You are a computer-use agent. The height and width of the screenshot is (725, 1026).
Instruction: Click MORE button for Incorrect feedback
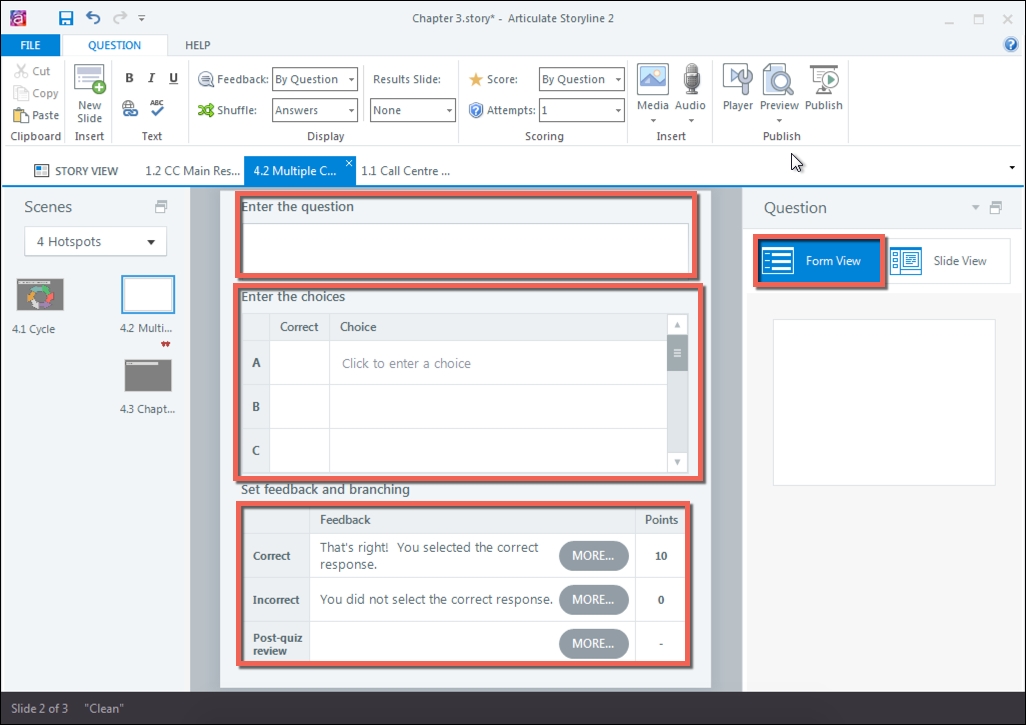click(x=593, y=599)
